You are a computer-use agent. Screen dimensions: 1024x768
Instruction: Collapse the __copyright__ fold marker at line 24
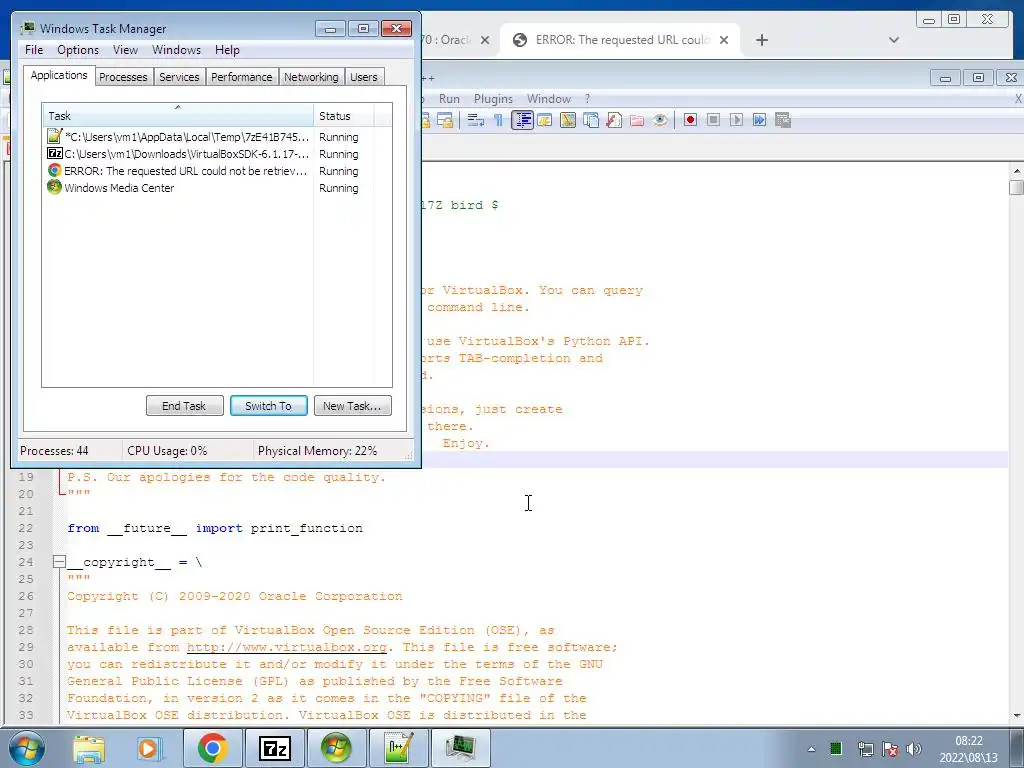tap(59, 562)
